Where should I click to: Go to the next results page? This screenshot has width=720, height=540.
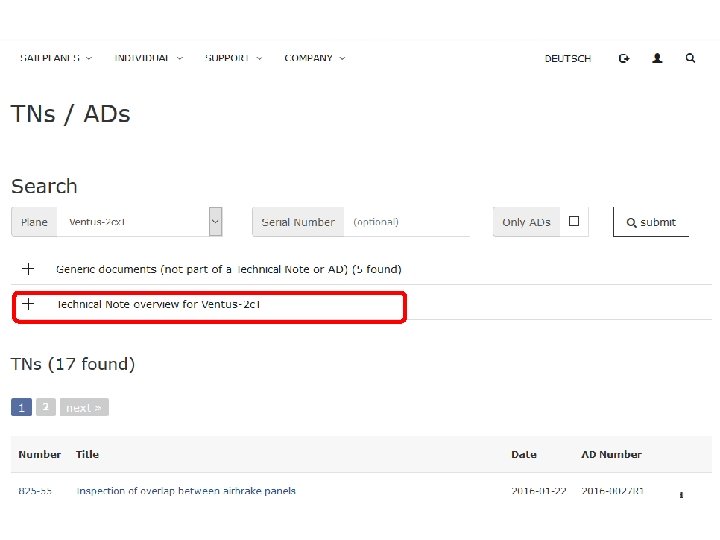[84, 407]
